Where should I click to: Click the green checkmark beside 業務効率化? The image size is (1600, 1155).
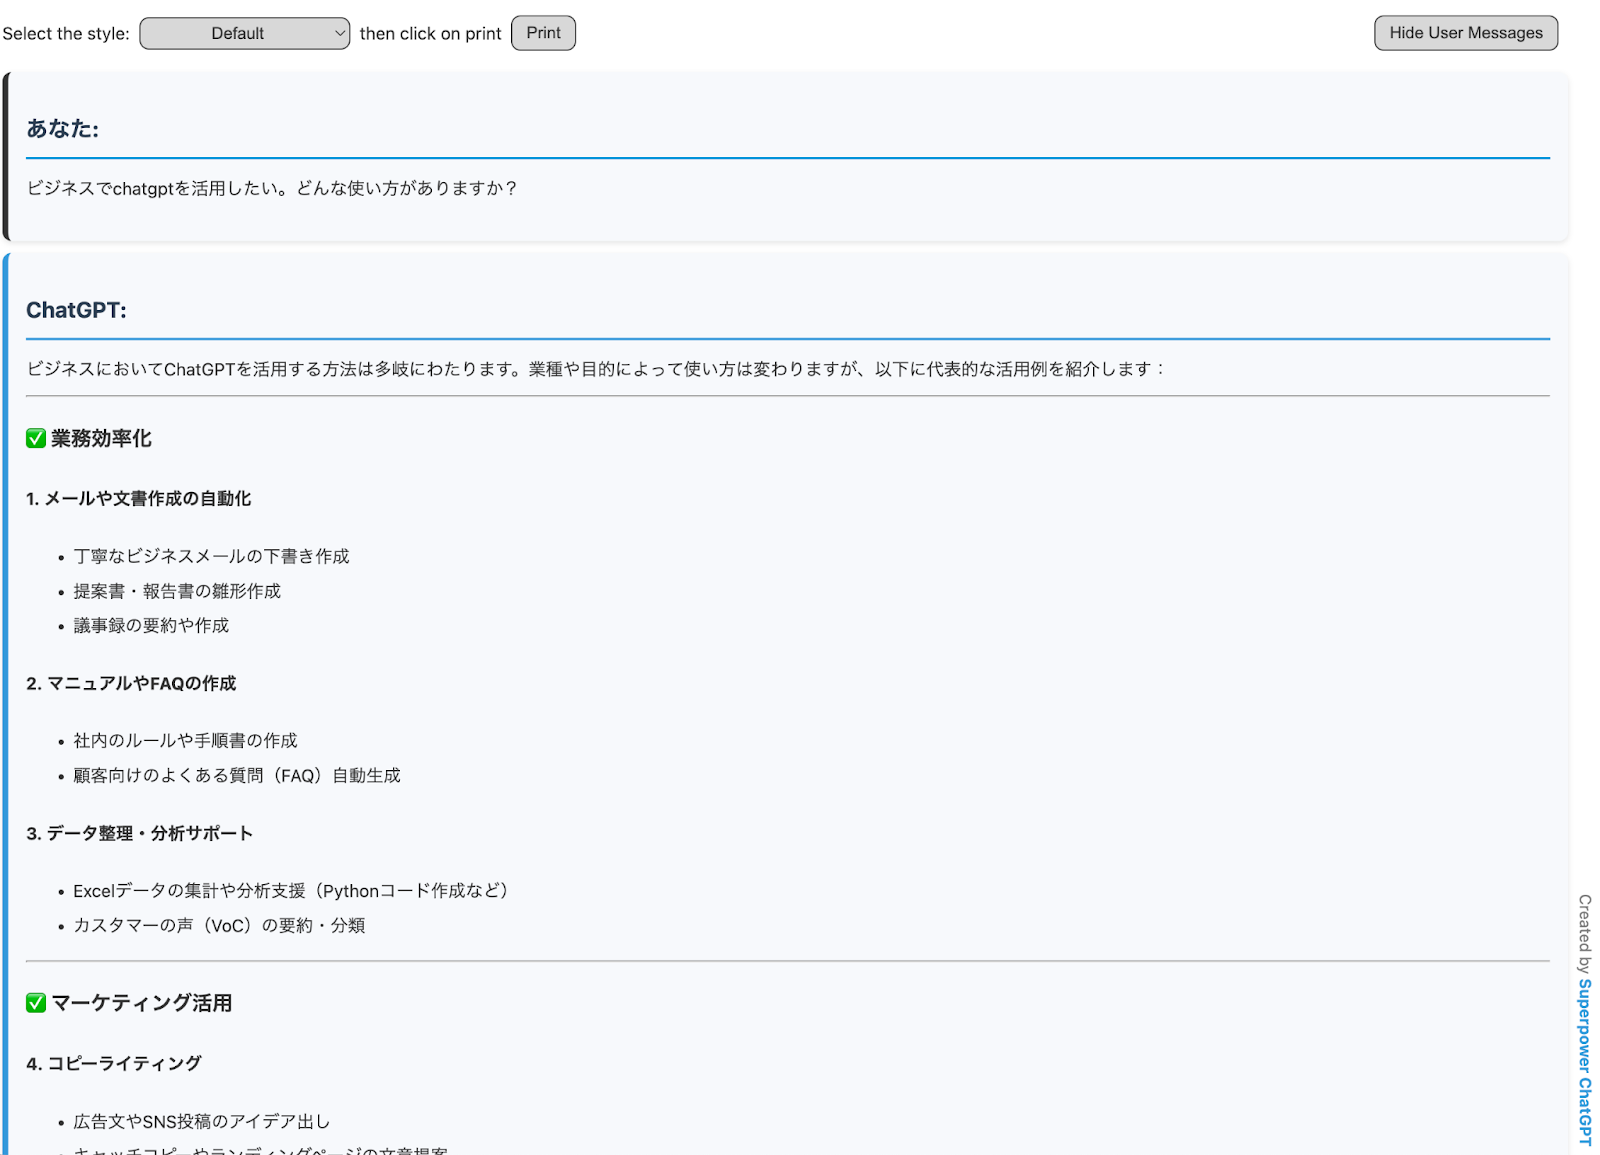pos(35,438)
